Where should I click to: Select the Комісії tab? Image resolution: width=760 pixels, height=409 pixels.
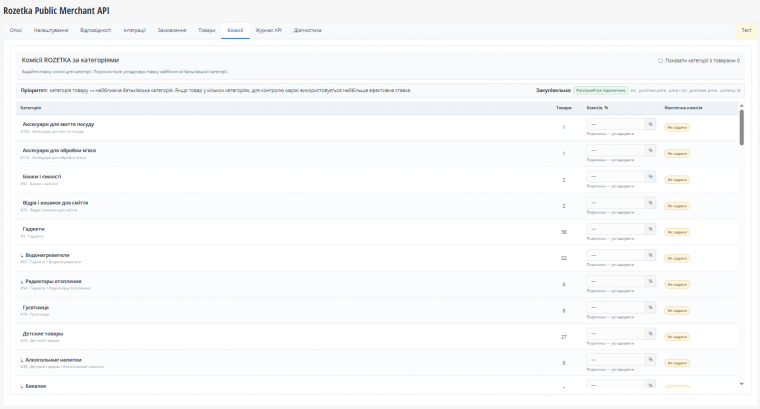235,30
